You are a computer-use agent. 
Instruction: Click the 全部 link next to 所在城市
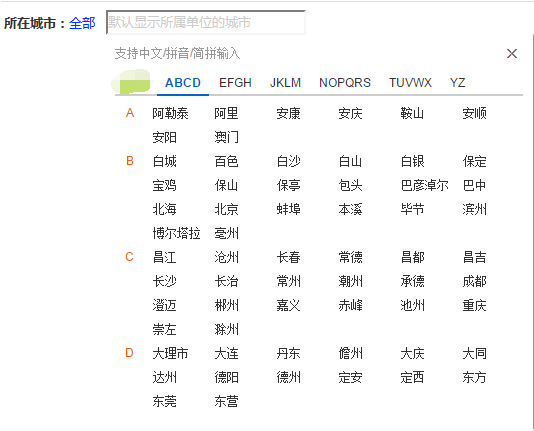tap(82, 23)
